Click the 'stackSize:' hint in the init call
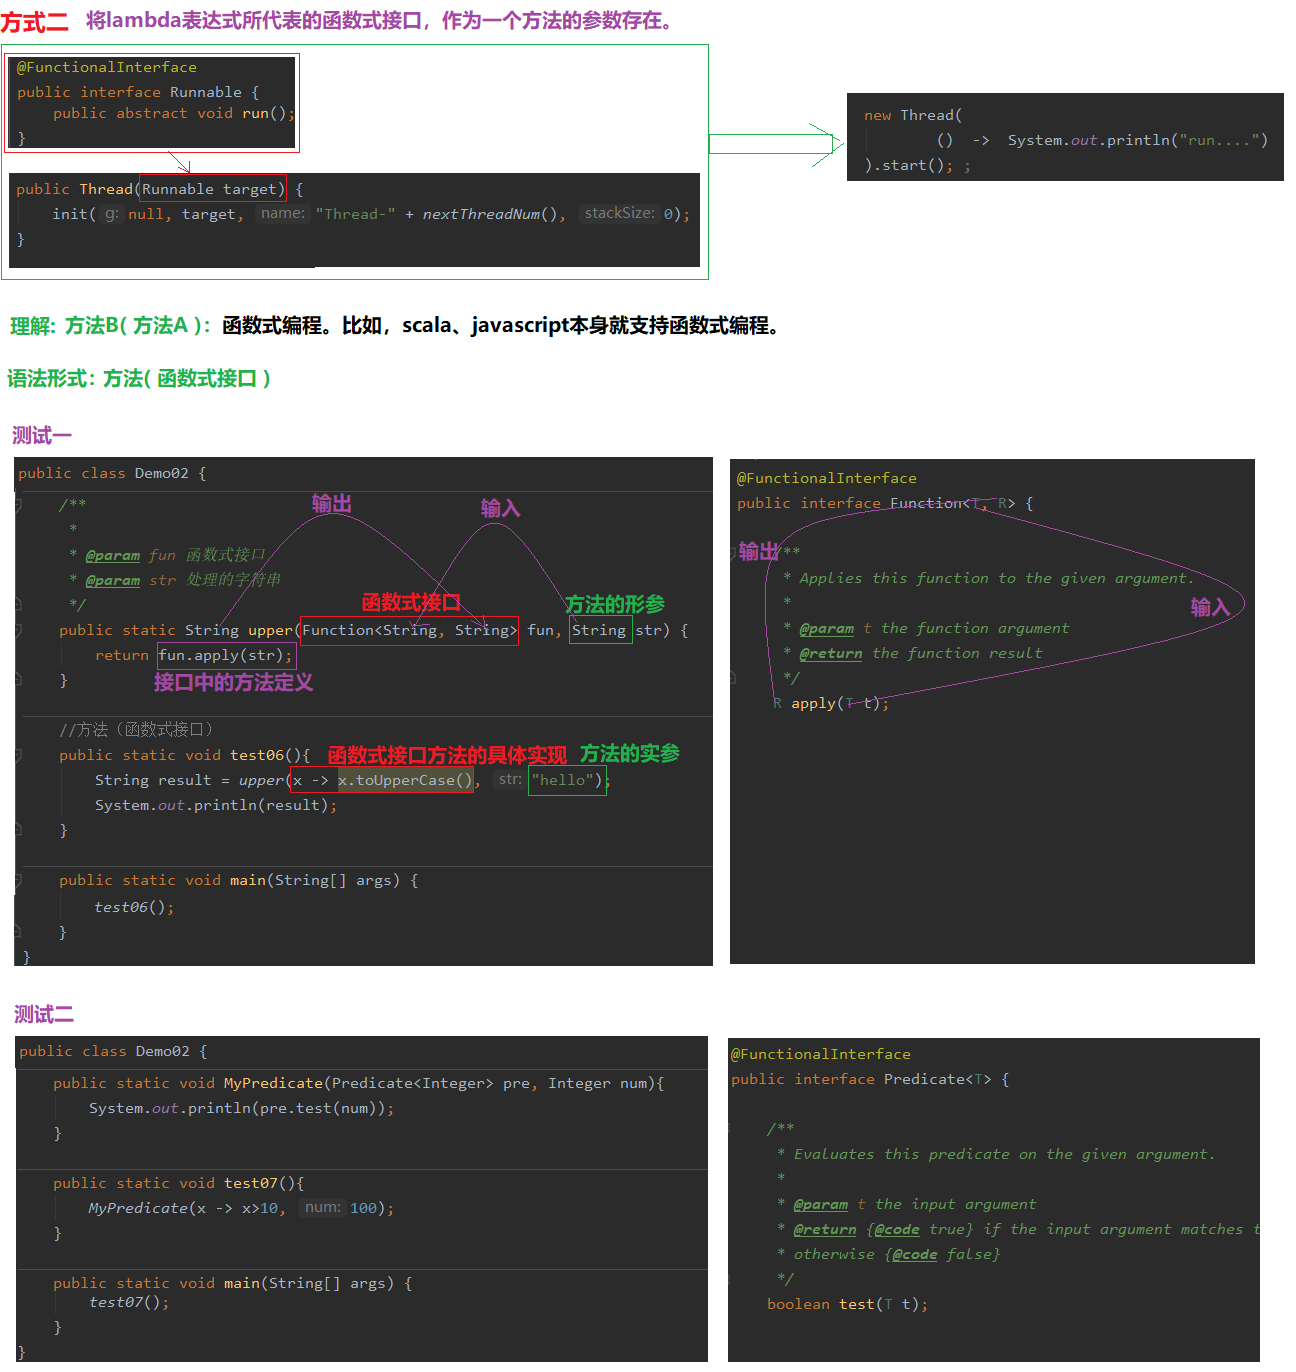 tap(619, 214)
